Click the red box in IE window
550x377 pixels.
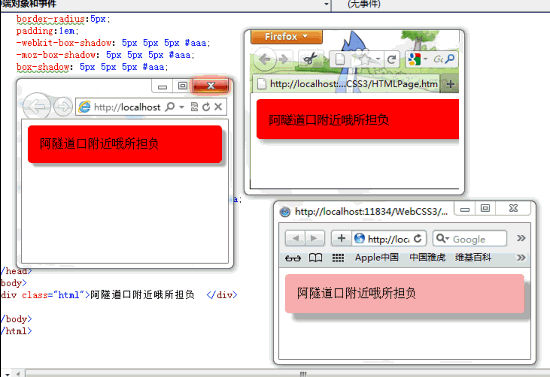coord(125,144)
